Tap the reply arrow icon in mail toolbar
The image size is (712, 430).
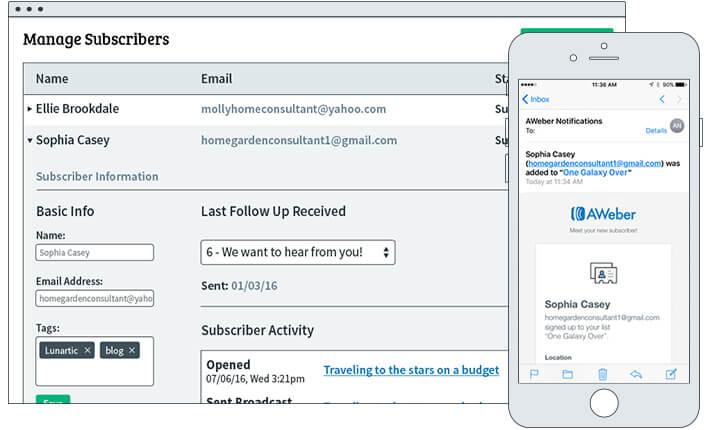click(x=636, y=374)
